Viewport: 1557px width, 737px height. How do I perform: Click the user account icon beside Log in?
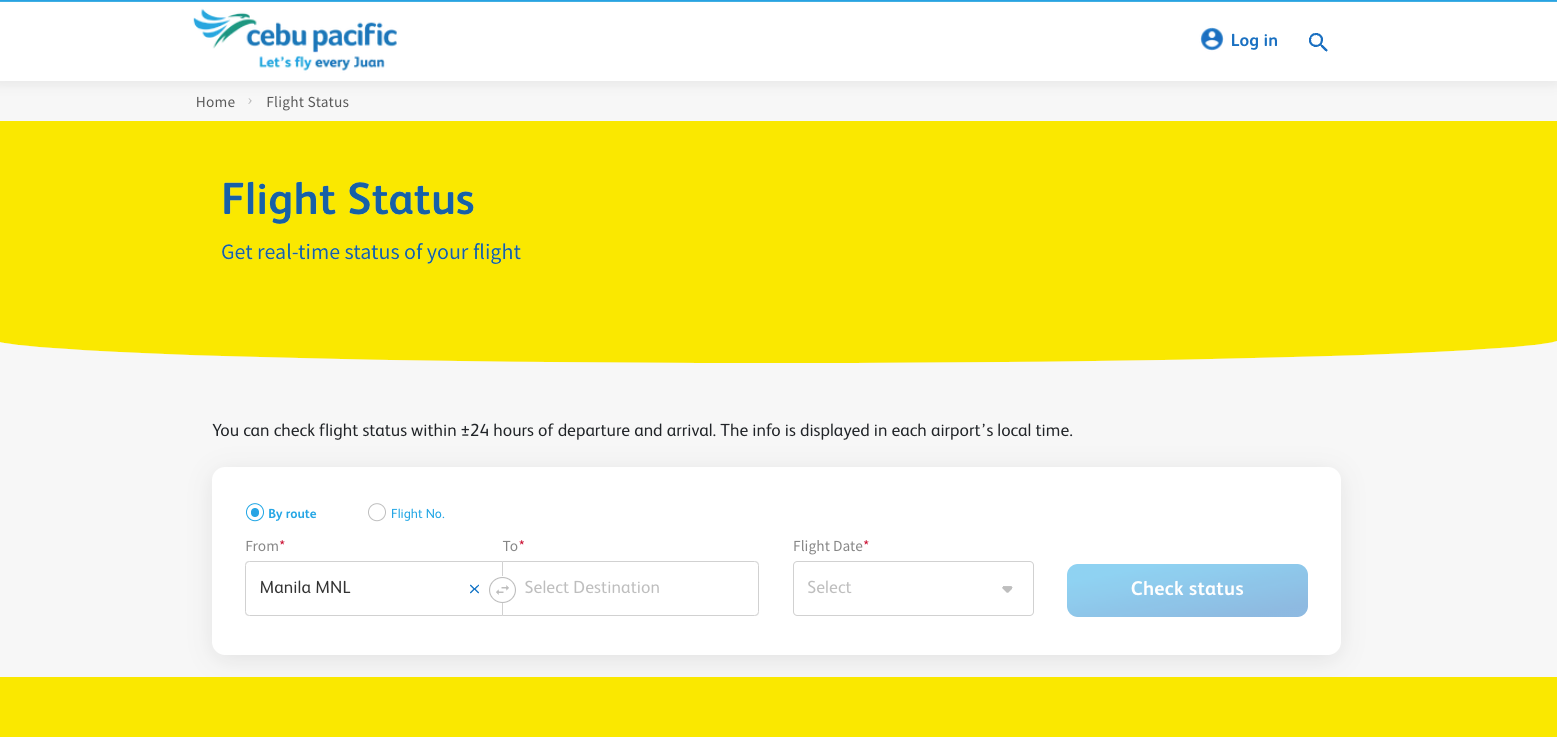click(x=1211, y=40)
